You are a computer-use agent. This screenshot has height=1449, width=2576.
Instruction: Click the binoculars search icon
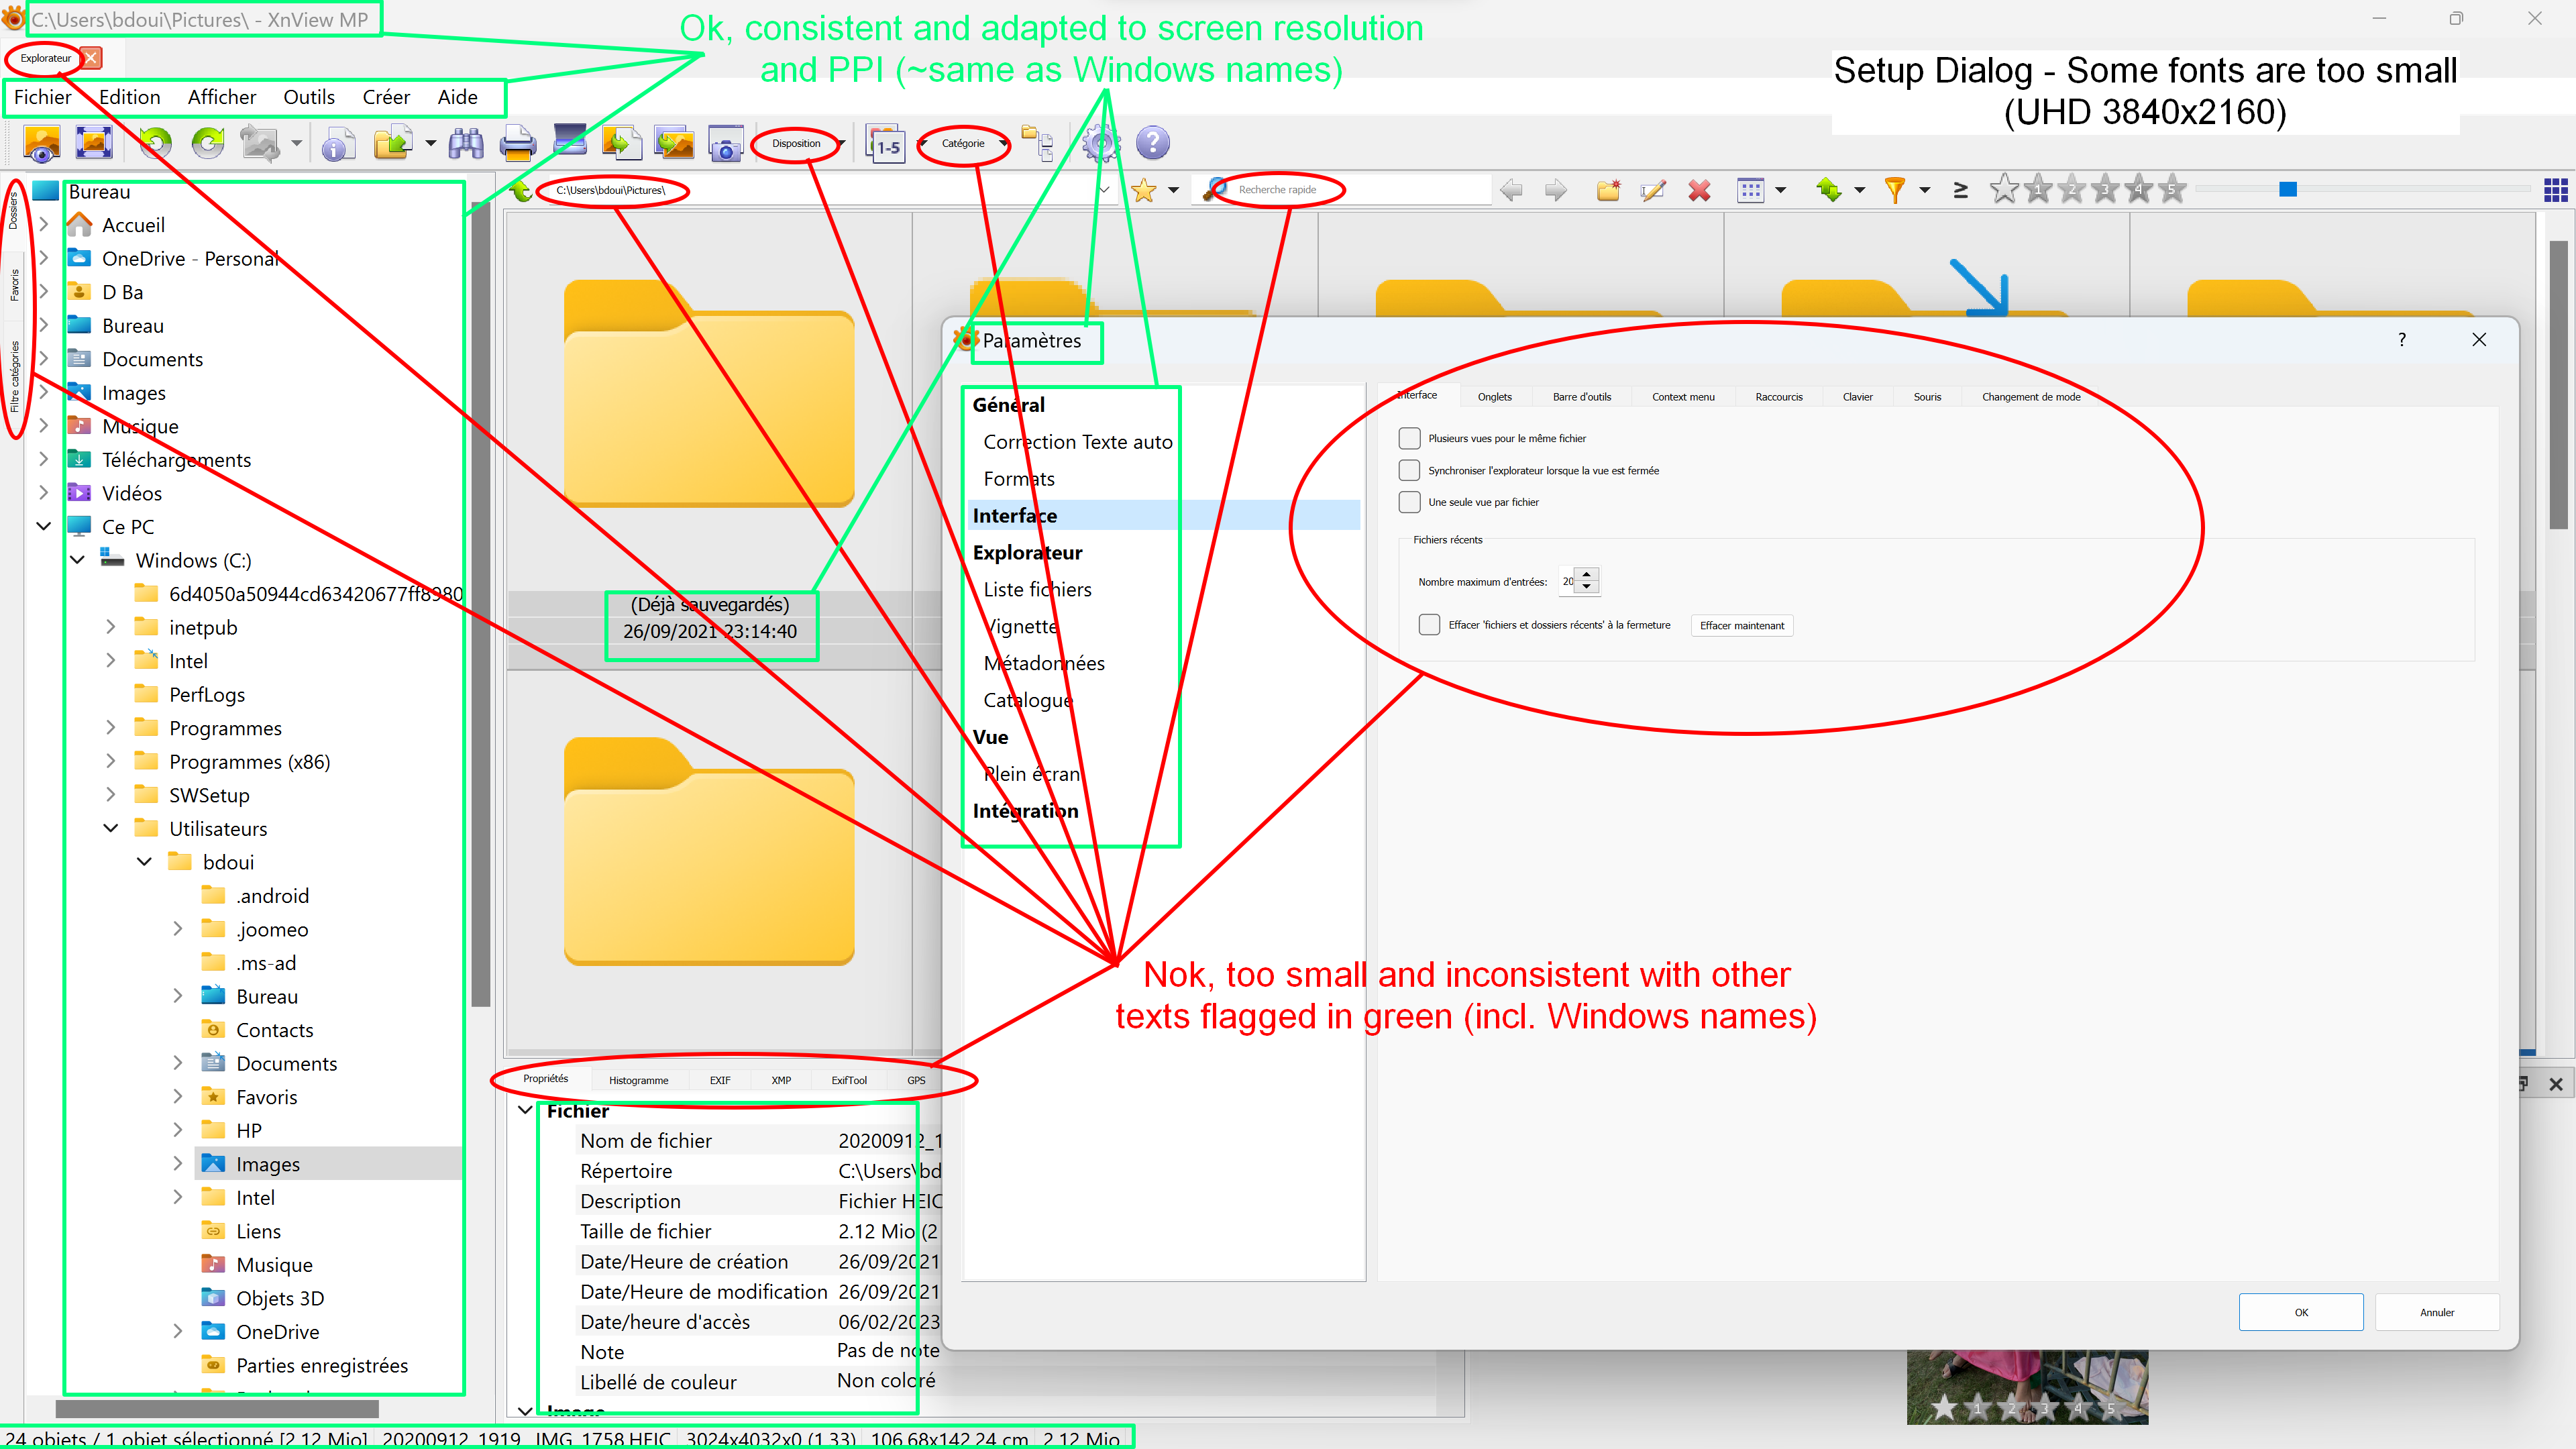(x=466, y=144)
